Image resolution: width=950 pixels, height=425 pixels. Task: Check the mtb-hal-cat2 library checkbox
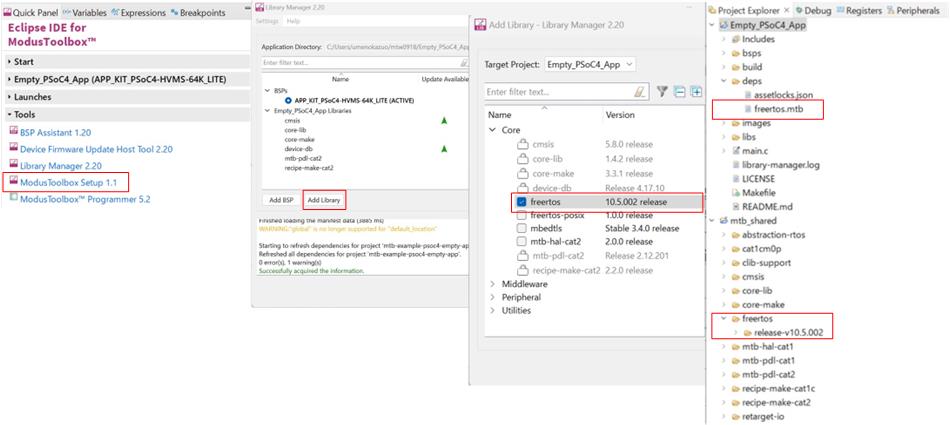point(522,242)
